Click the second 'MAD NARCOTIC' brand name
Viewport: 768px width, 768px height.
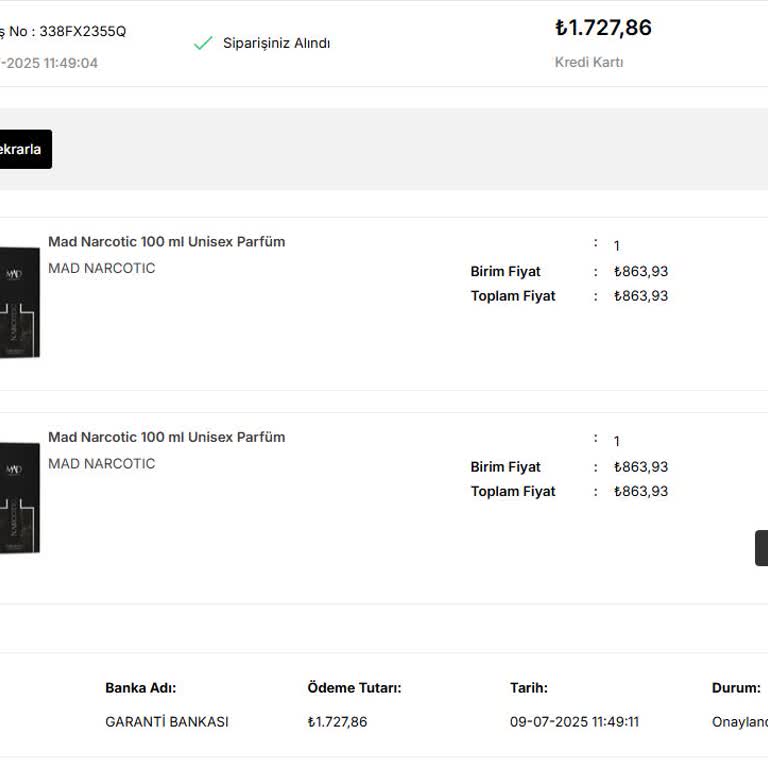pyautogui.click(x=102, y=463)
